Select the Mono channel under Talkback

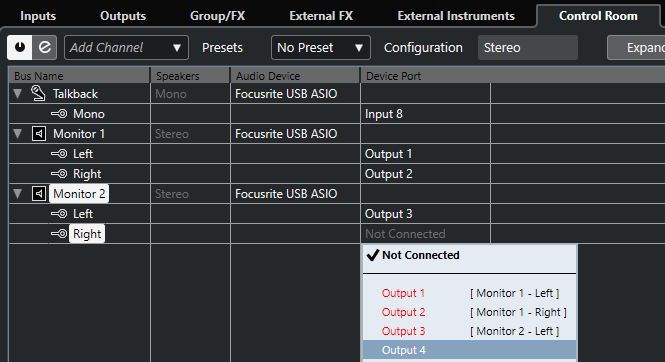(89, 114)
